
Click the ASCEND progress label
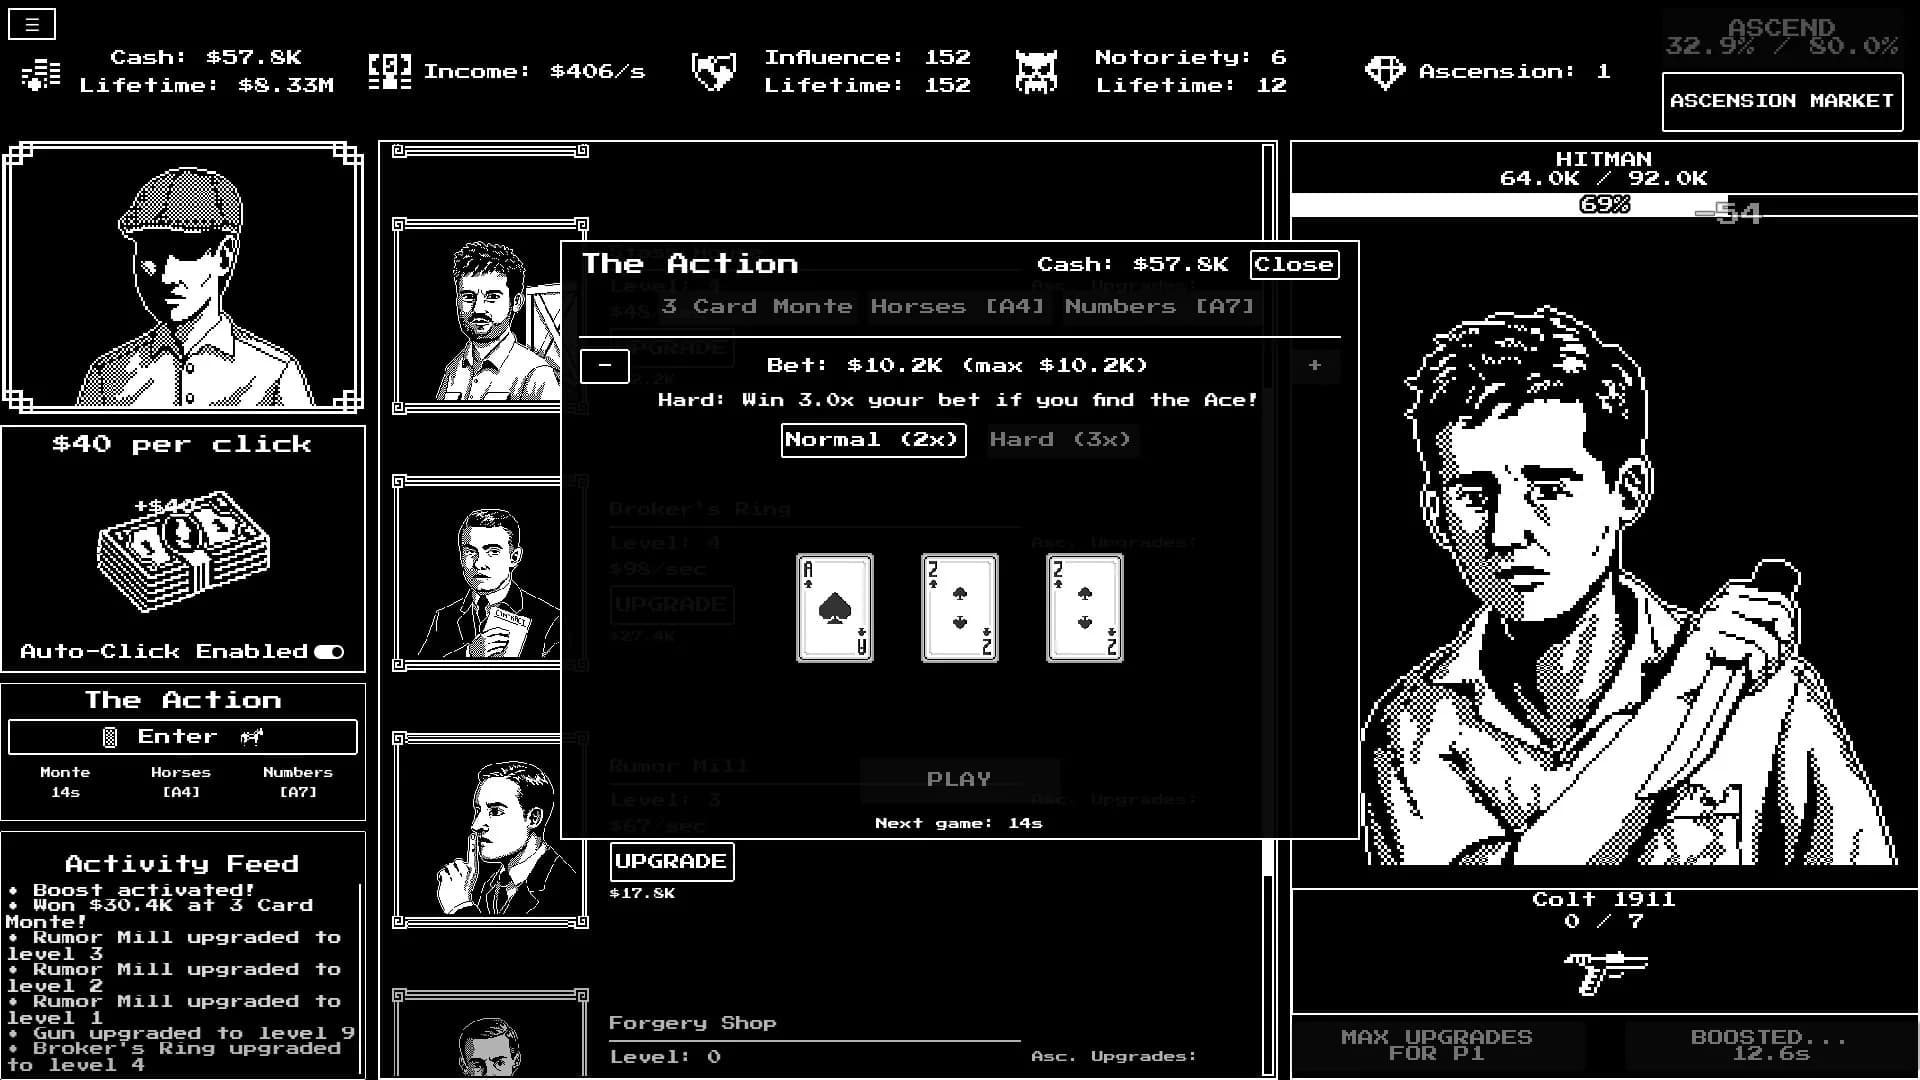pyautogui.click(x=1781, y=37)
